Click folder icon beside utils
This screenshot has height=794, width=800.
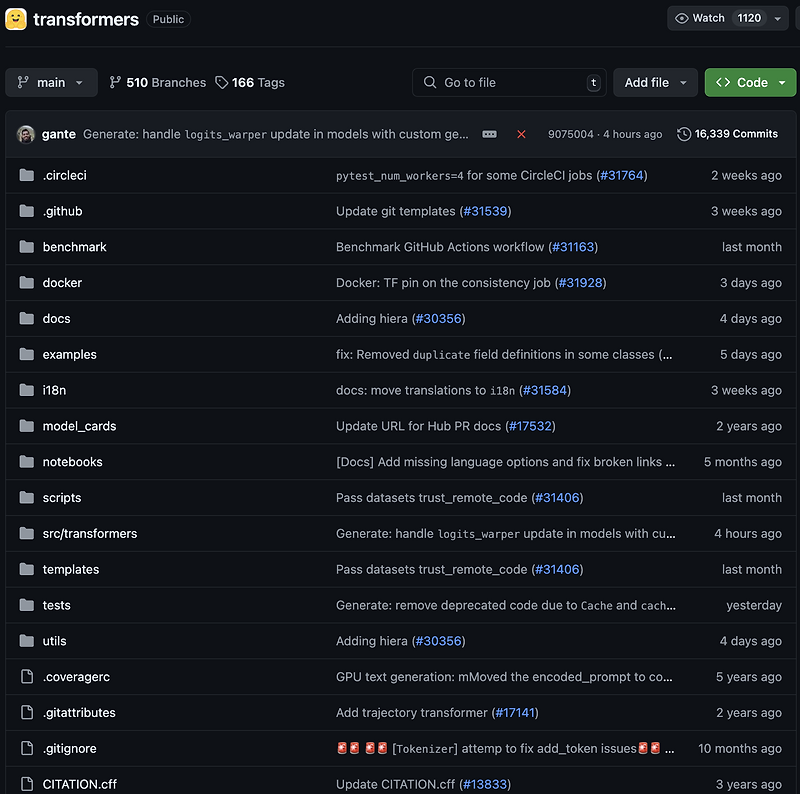point(27,640)
